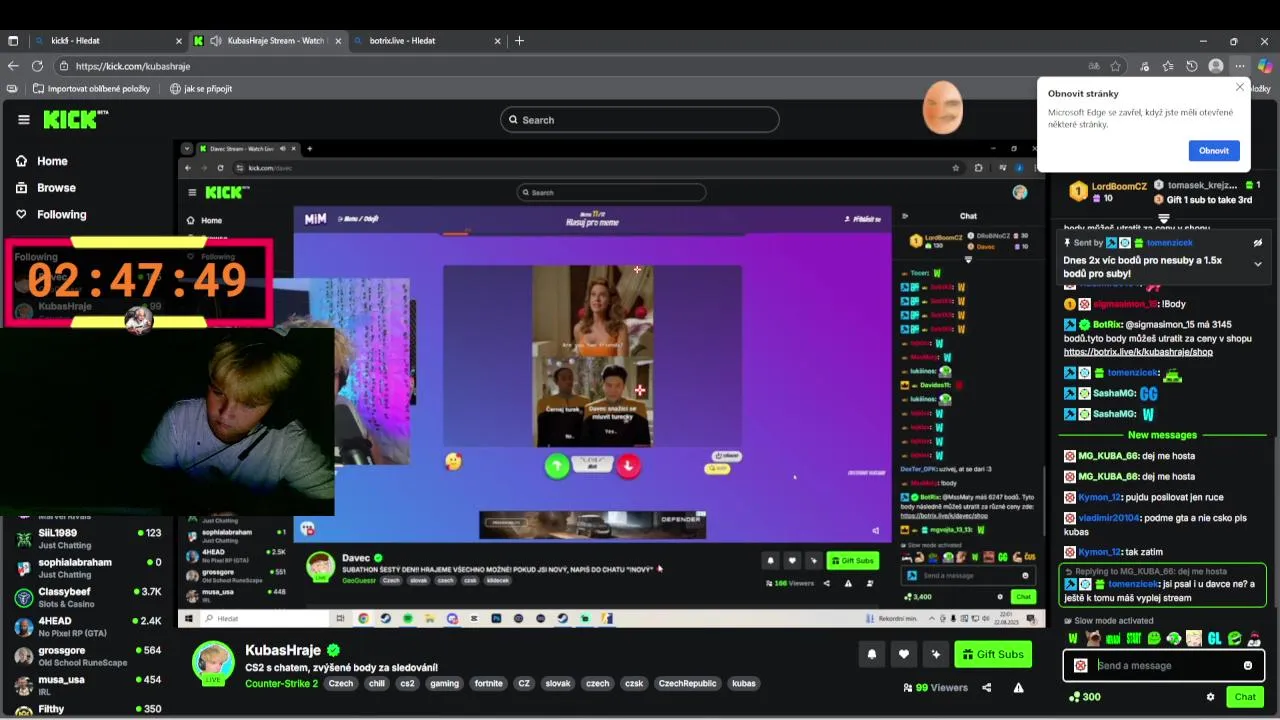The width and height of the screenshot is (1280, 720).
Task: Mute the KubasHraje Stream tab audio
Action: coord(217,41)
